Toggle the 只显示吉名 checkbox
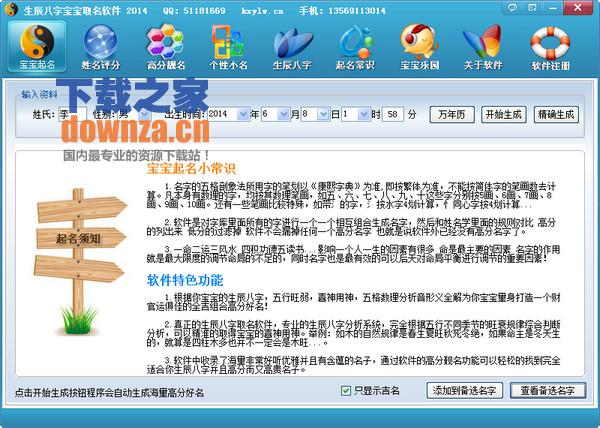This screenshot has height=428, width=600. 346,391
